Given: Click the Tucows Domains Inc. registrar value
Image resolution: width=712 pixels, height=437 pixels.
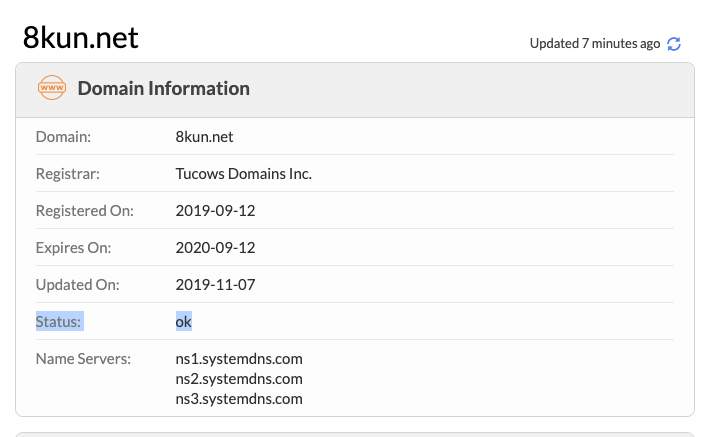Looking at the screenshot, I should click(x=244, y=174).
